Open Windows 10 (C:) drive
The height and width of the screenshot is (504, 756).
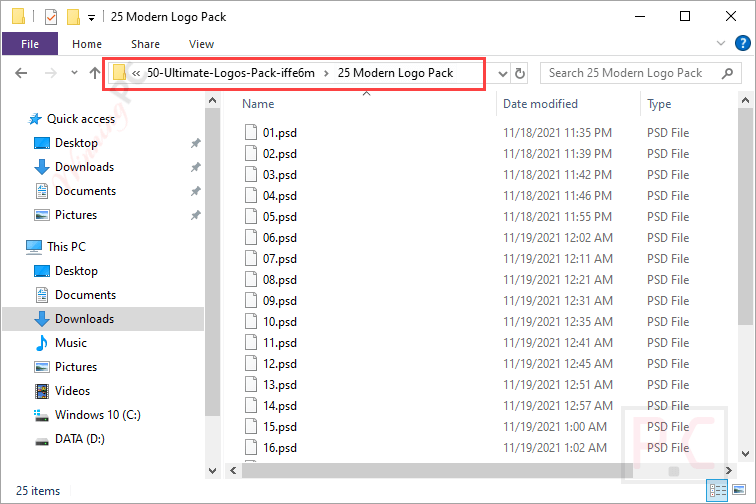[97, 415]
